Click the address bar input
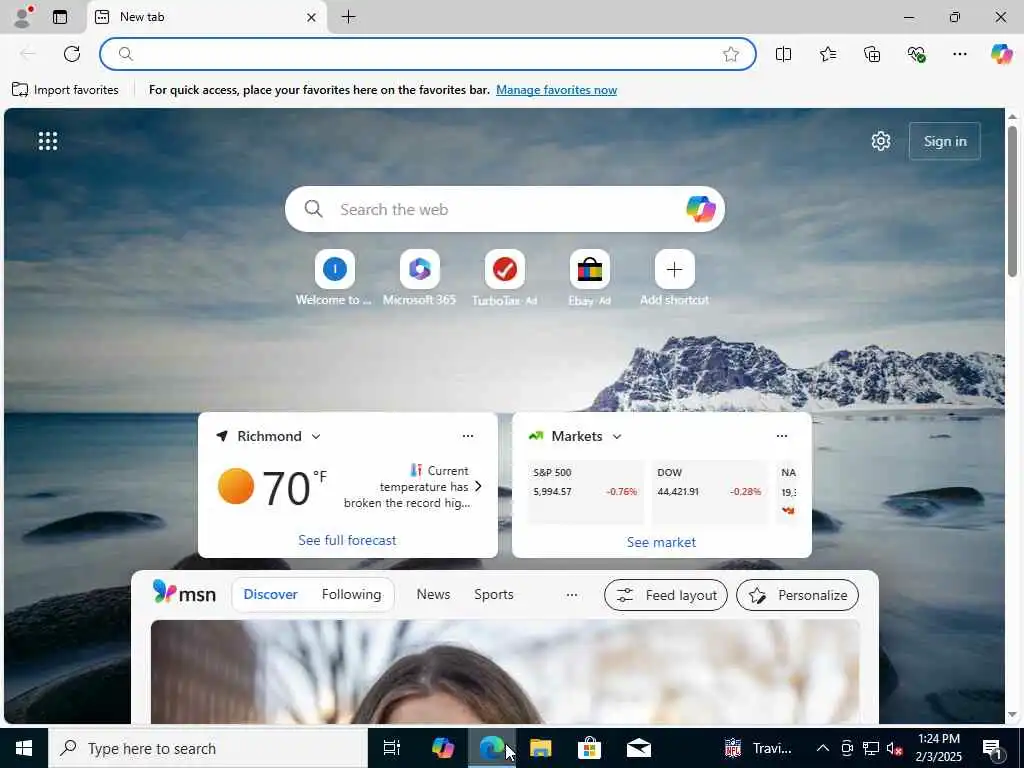This screenshot has height=768, width=1024. [x=428, y=54]
